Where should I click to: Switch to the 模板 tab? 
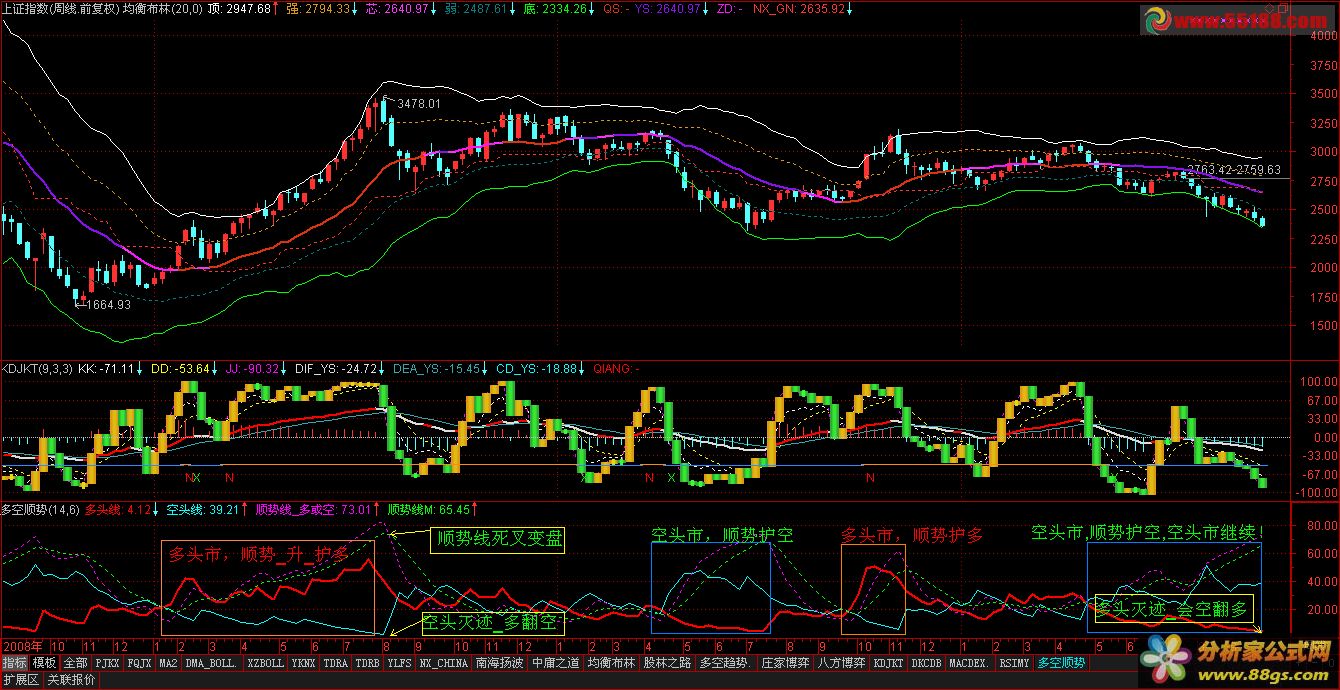click(45, 663)
